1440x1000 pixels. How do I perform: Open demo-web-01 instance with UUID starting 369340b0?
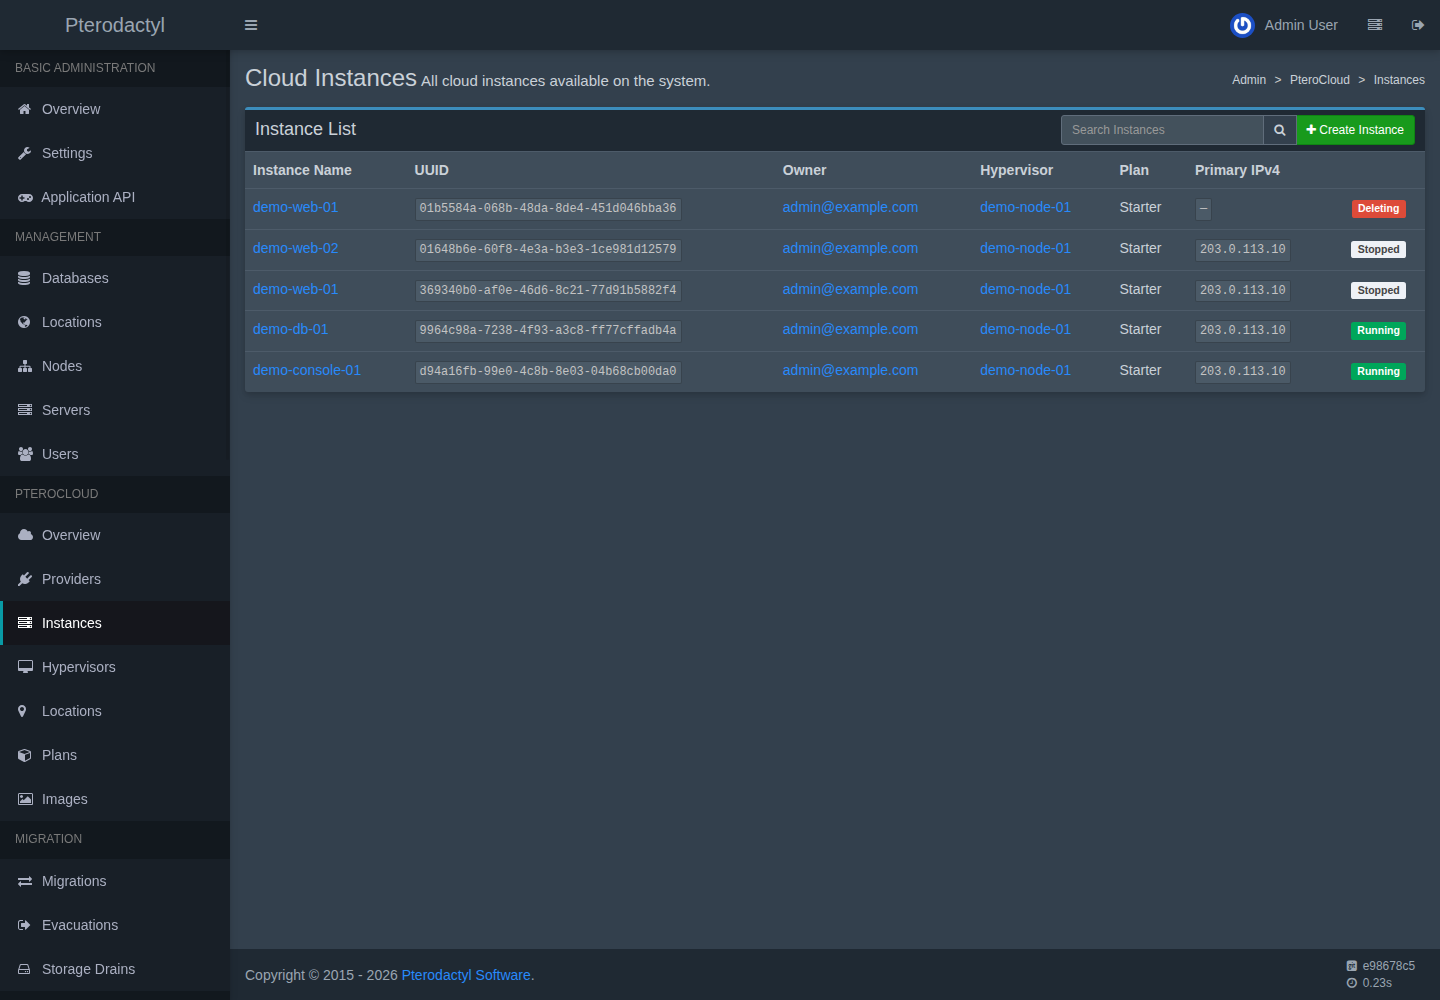pos(295,289)
